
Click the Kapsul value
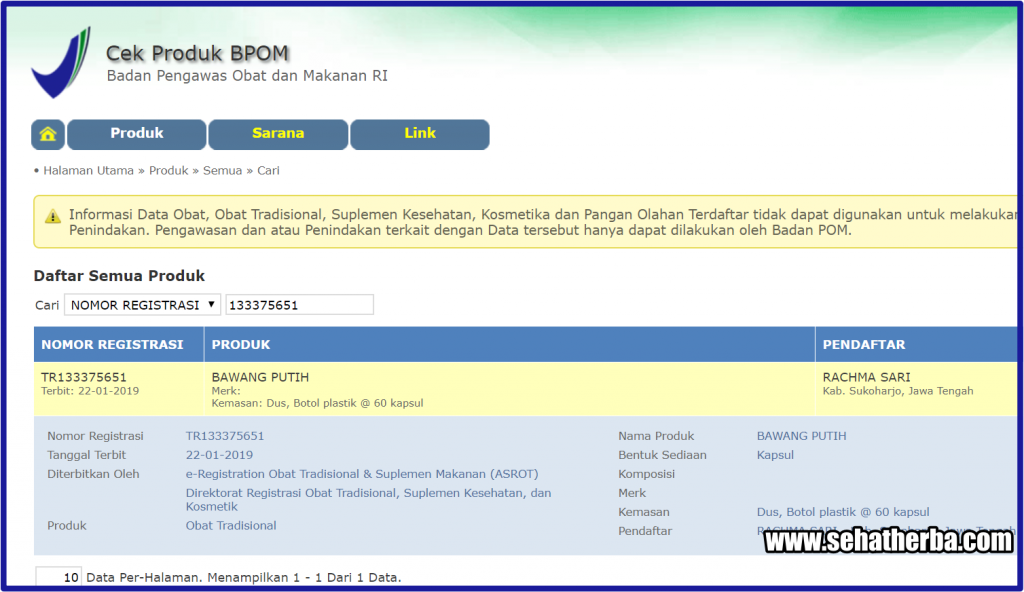click(775, 455)
